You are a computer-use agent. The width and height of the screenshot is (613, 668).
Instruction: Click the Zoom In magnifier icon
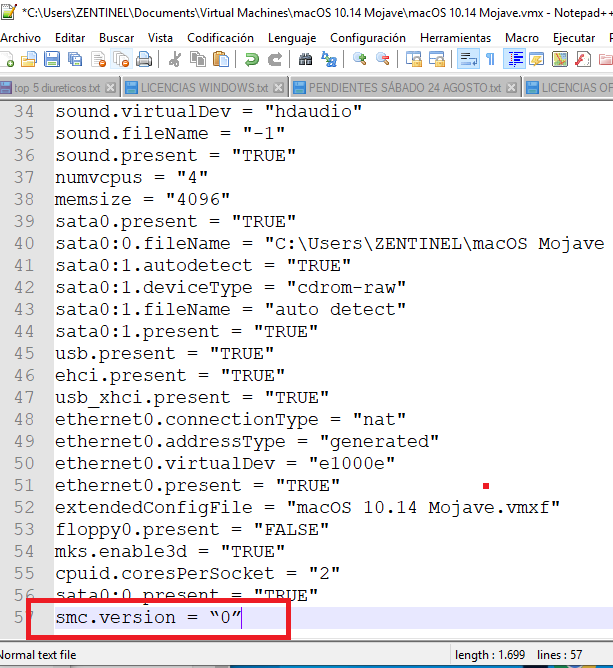pyautogui.click(x=360, y=60)
